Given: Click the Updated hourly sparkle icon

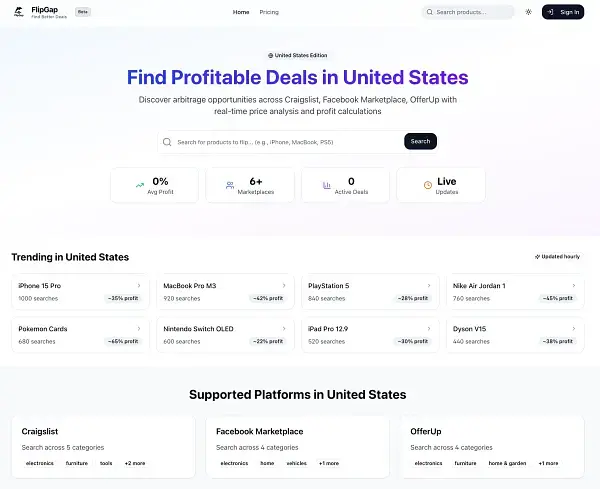Looking at the screenshot, I should 537,256.
